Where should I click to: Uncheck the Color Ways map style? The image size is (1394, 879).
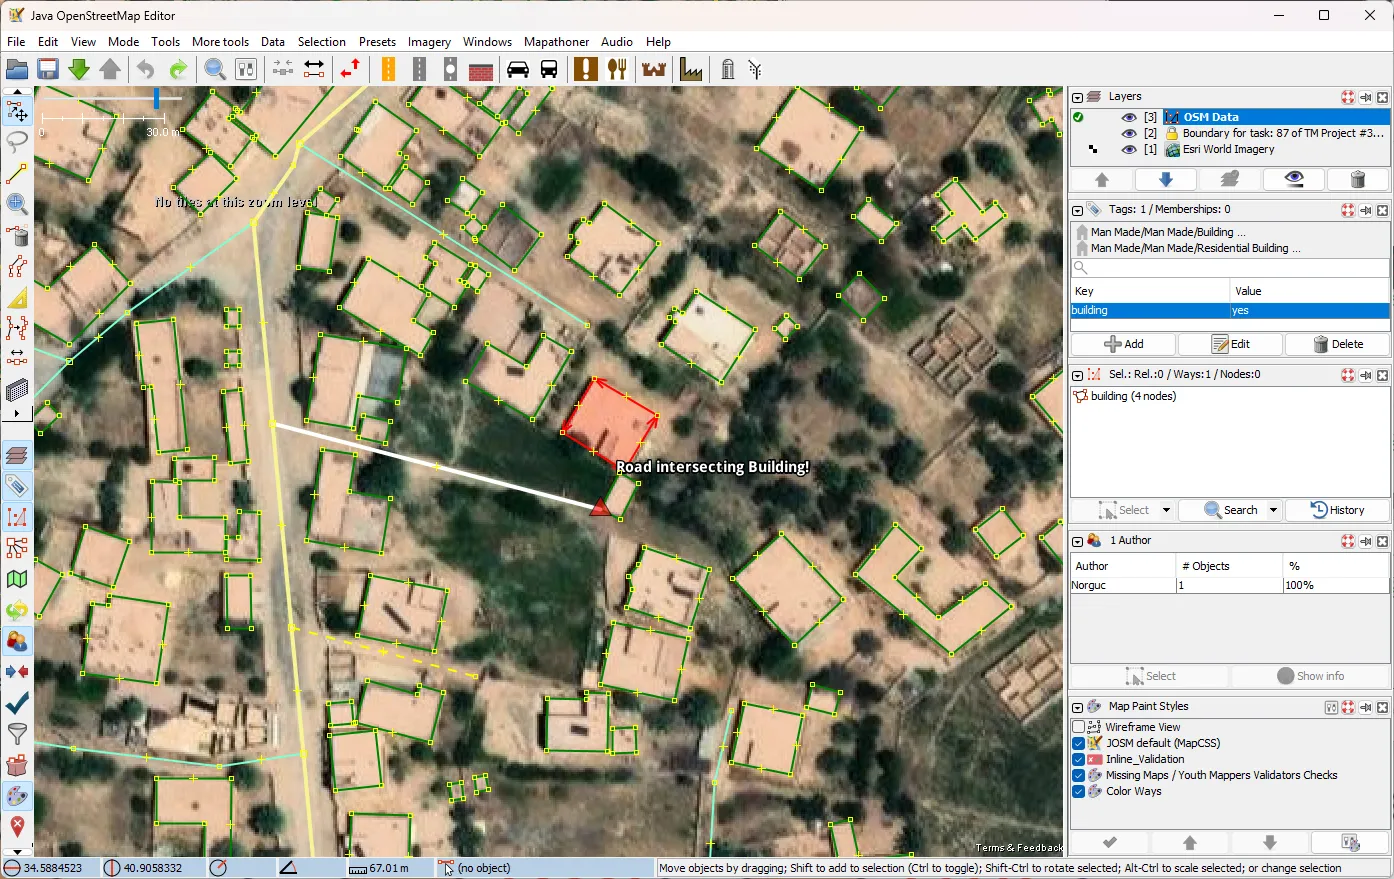point(1078,791)
